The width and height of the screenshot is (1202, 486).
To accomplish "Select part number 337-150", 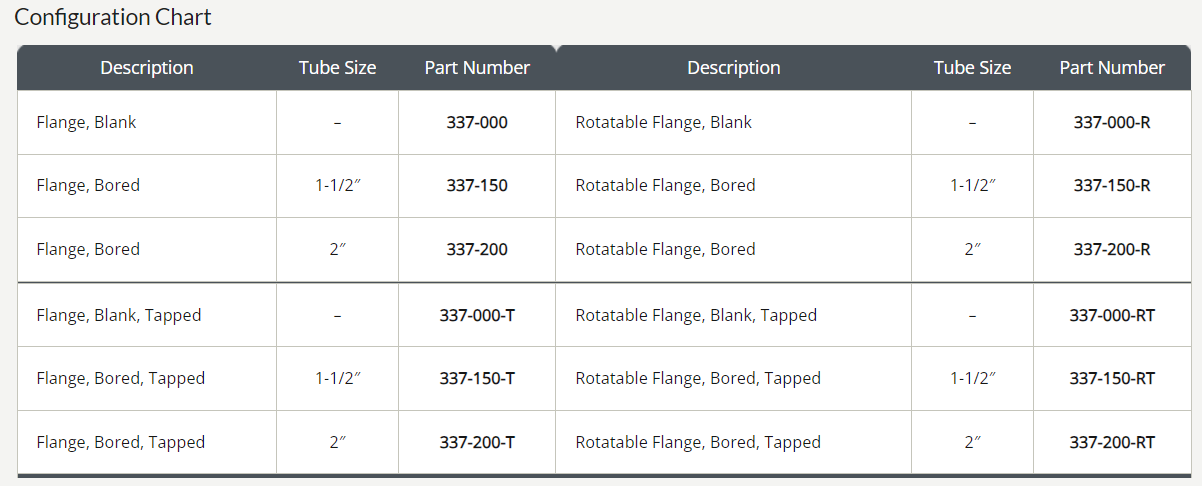I will (477, 185).
